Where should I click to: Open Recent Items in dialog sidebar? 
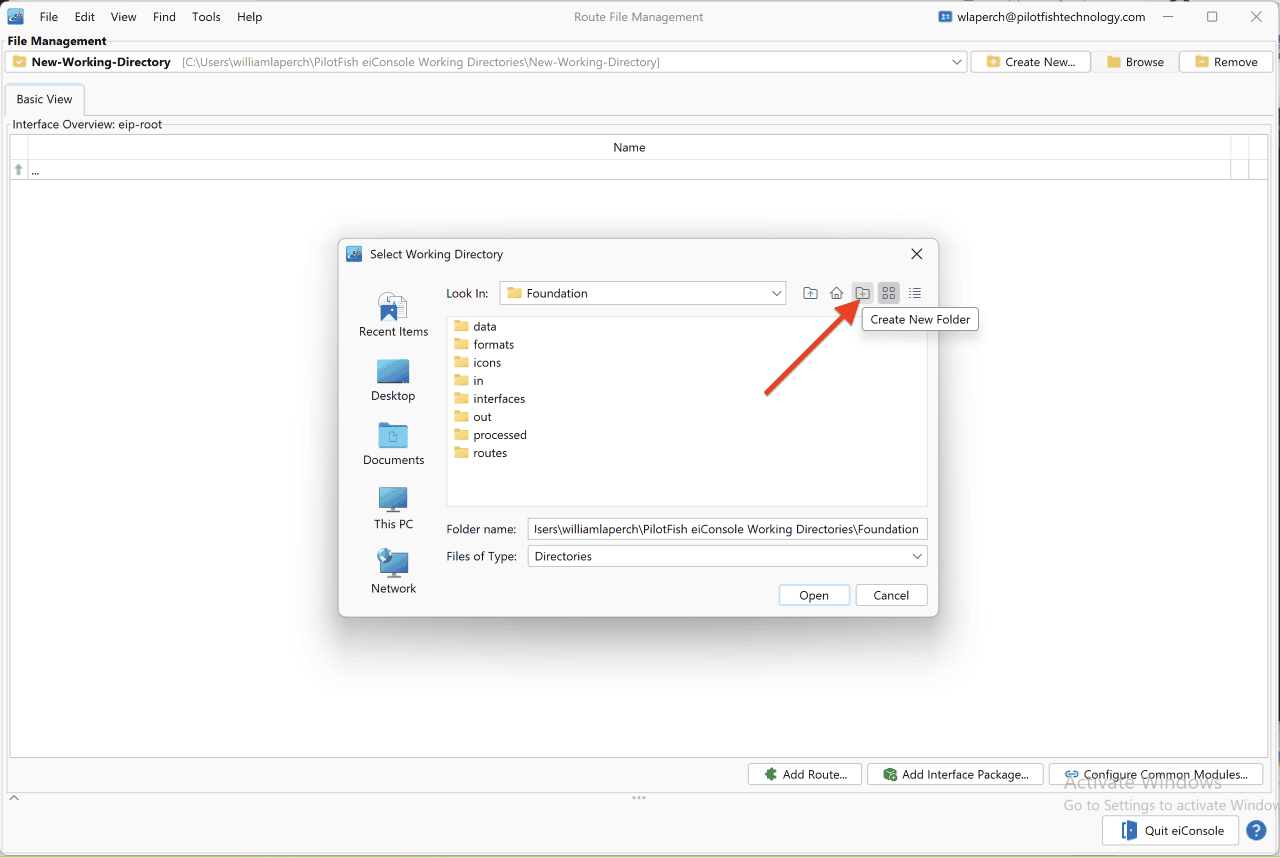[393, 315]
